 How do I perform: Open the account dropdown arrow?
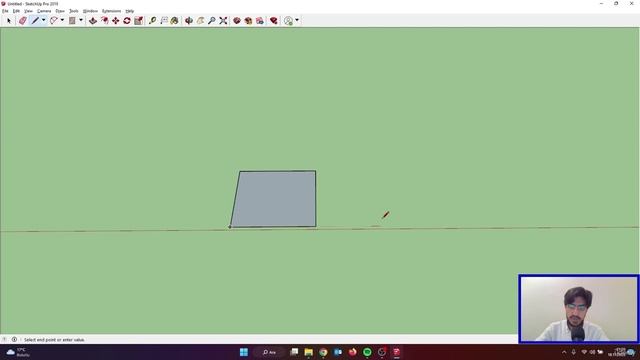pyautogui.click(x=297, y=20)
